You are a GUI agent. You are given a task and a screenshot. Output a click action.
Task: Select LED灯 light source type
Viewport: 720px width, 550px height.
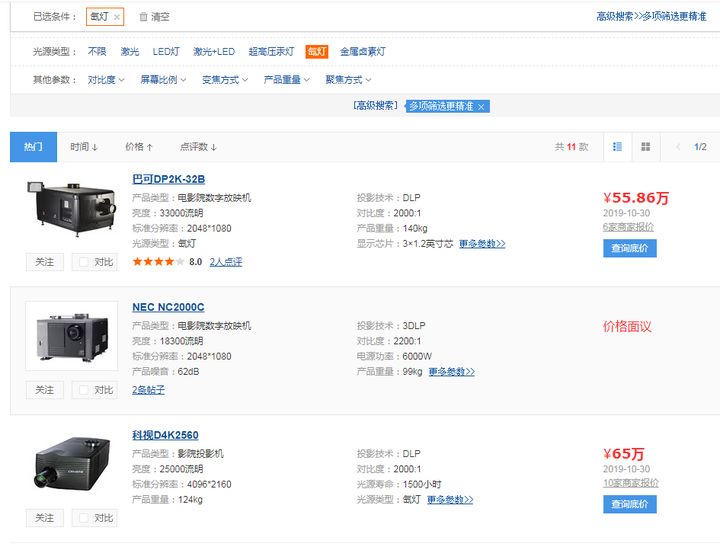click(x=166, y=51)
